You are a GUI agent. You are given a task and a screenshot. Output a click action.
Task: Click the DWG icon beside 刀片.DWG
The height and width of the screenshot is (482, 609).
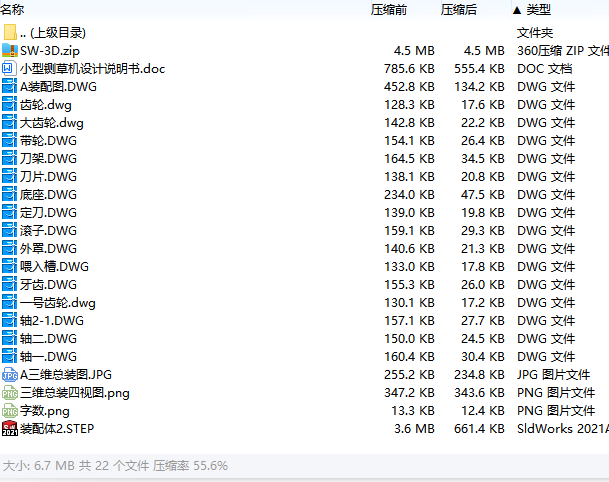10,176
